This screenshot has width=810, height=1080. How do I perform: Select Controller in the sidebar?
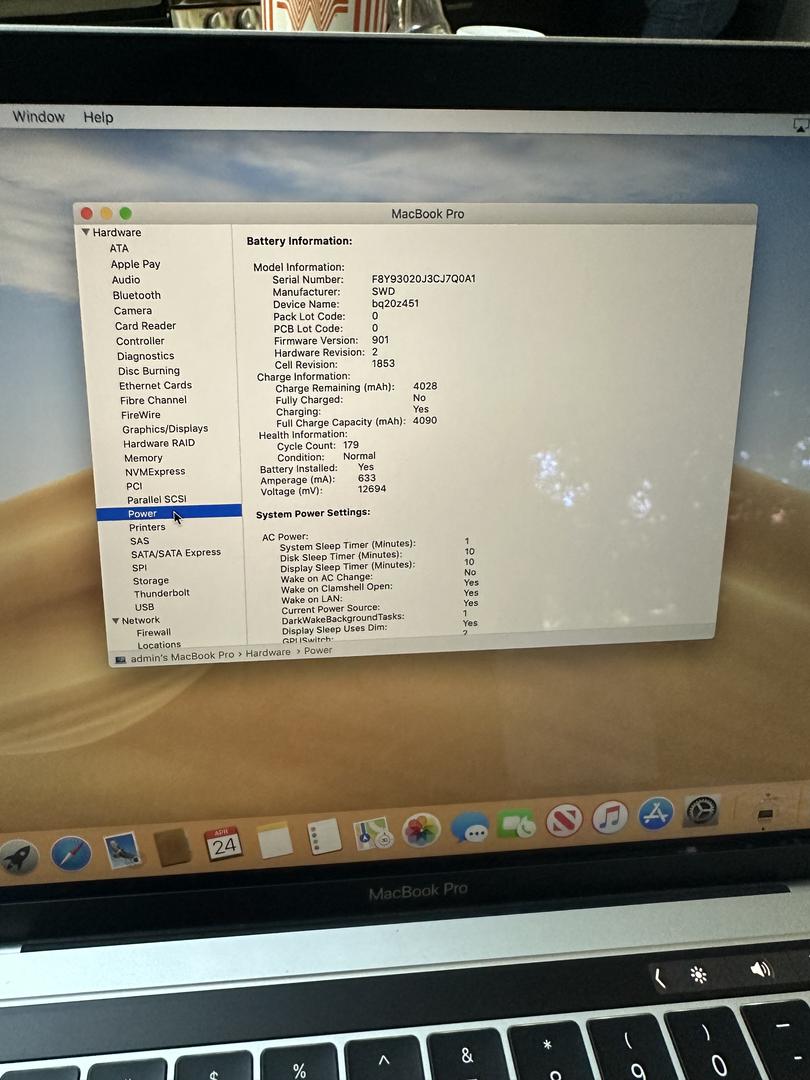coord(140,341)
